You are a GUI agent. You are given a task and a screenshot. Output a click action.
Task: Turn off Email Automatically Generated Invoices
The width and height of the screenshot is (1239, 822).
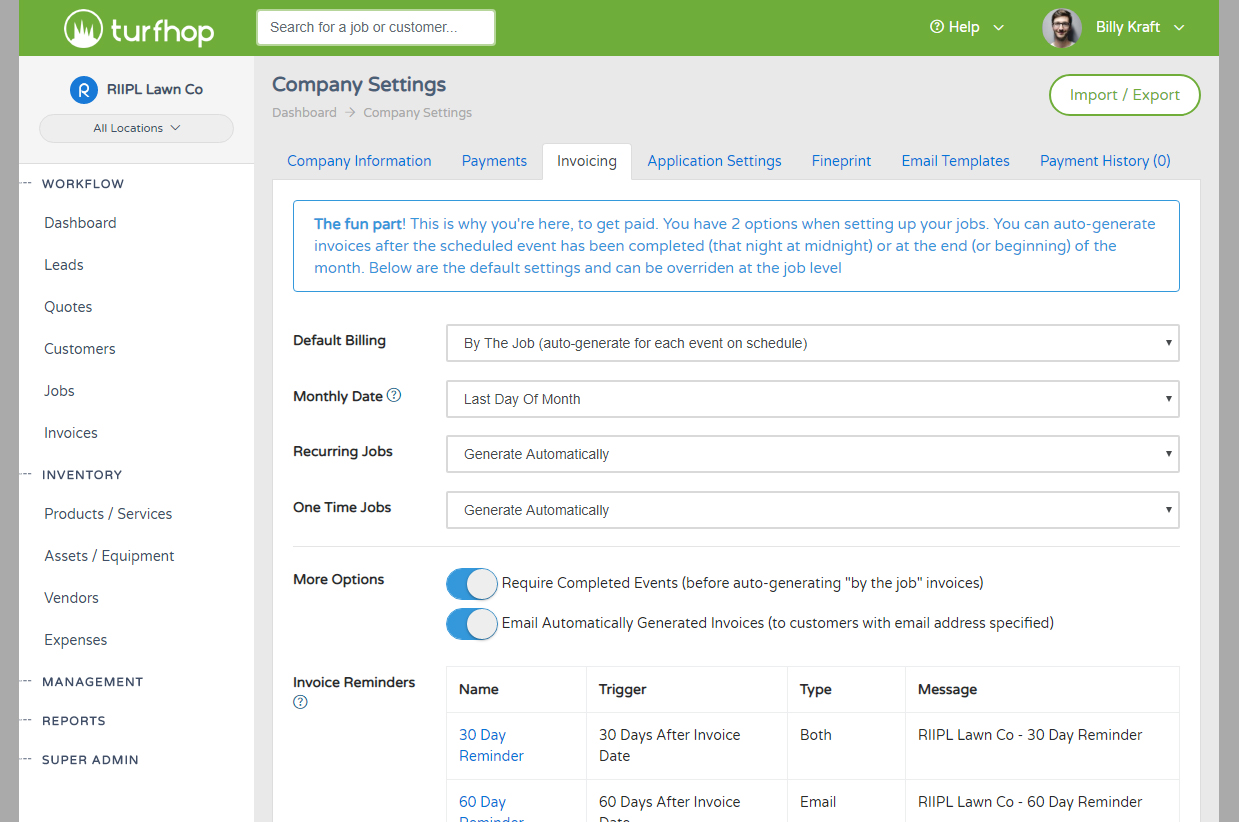tap(471, 624)
